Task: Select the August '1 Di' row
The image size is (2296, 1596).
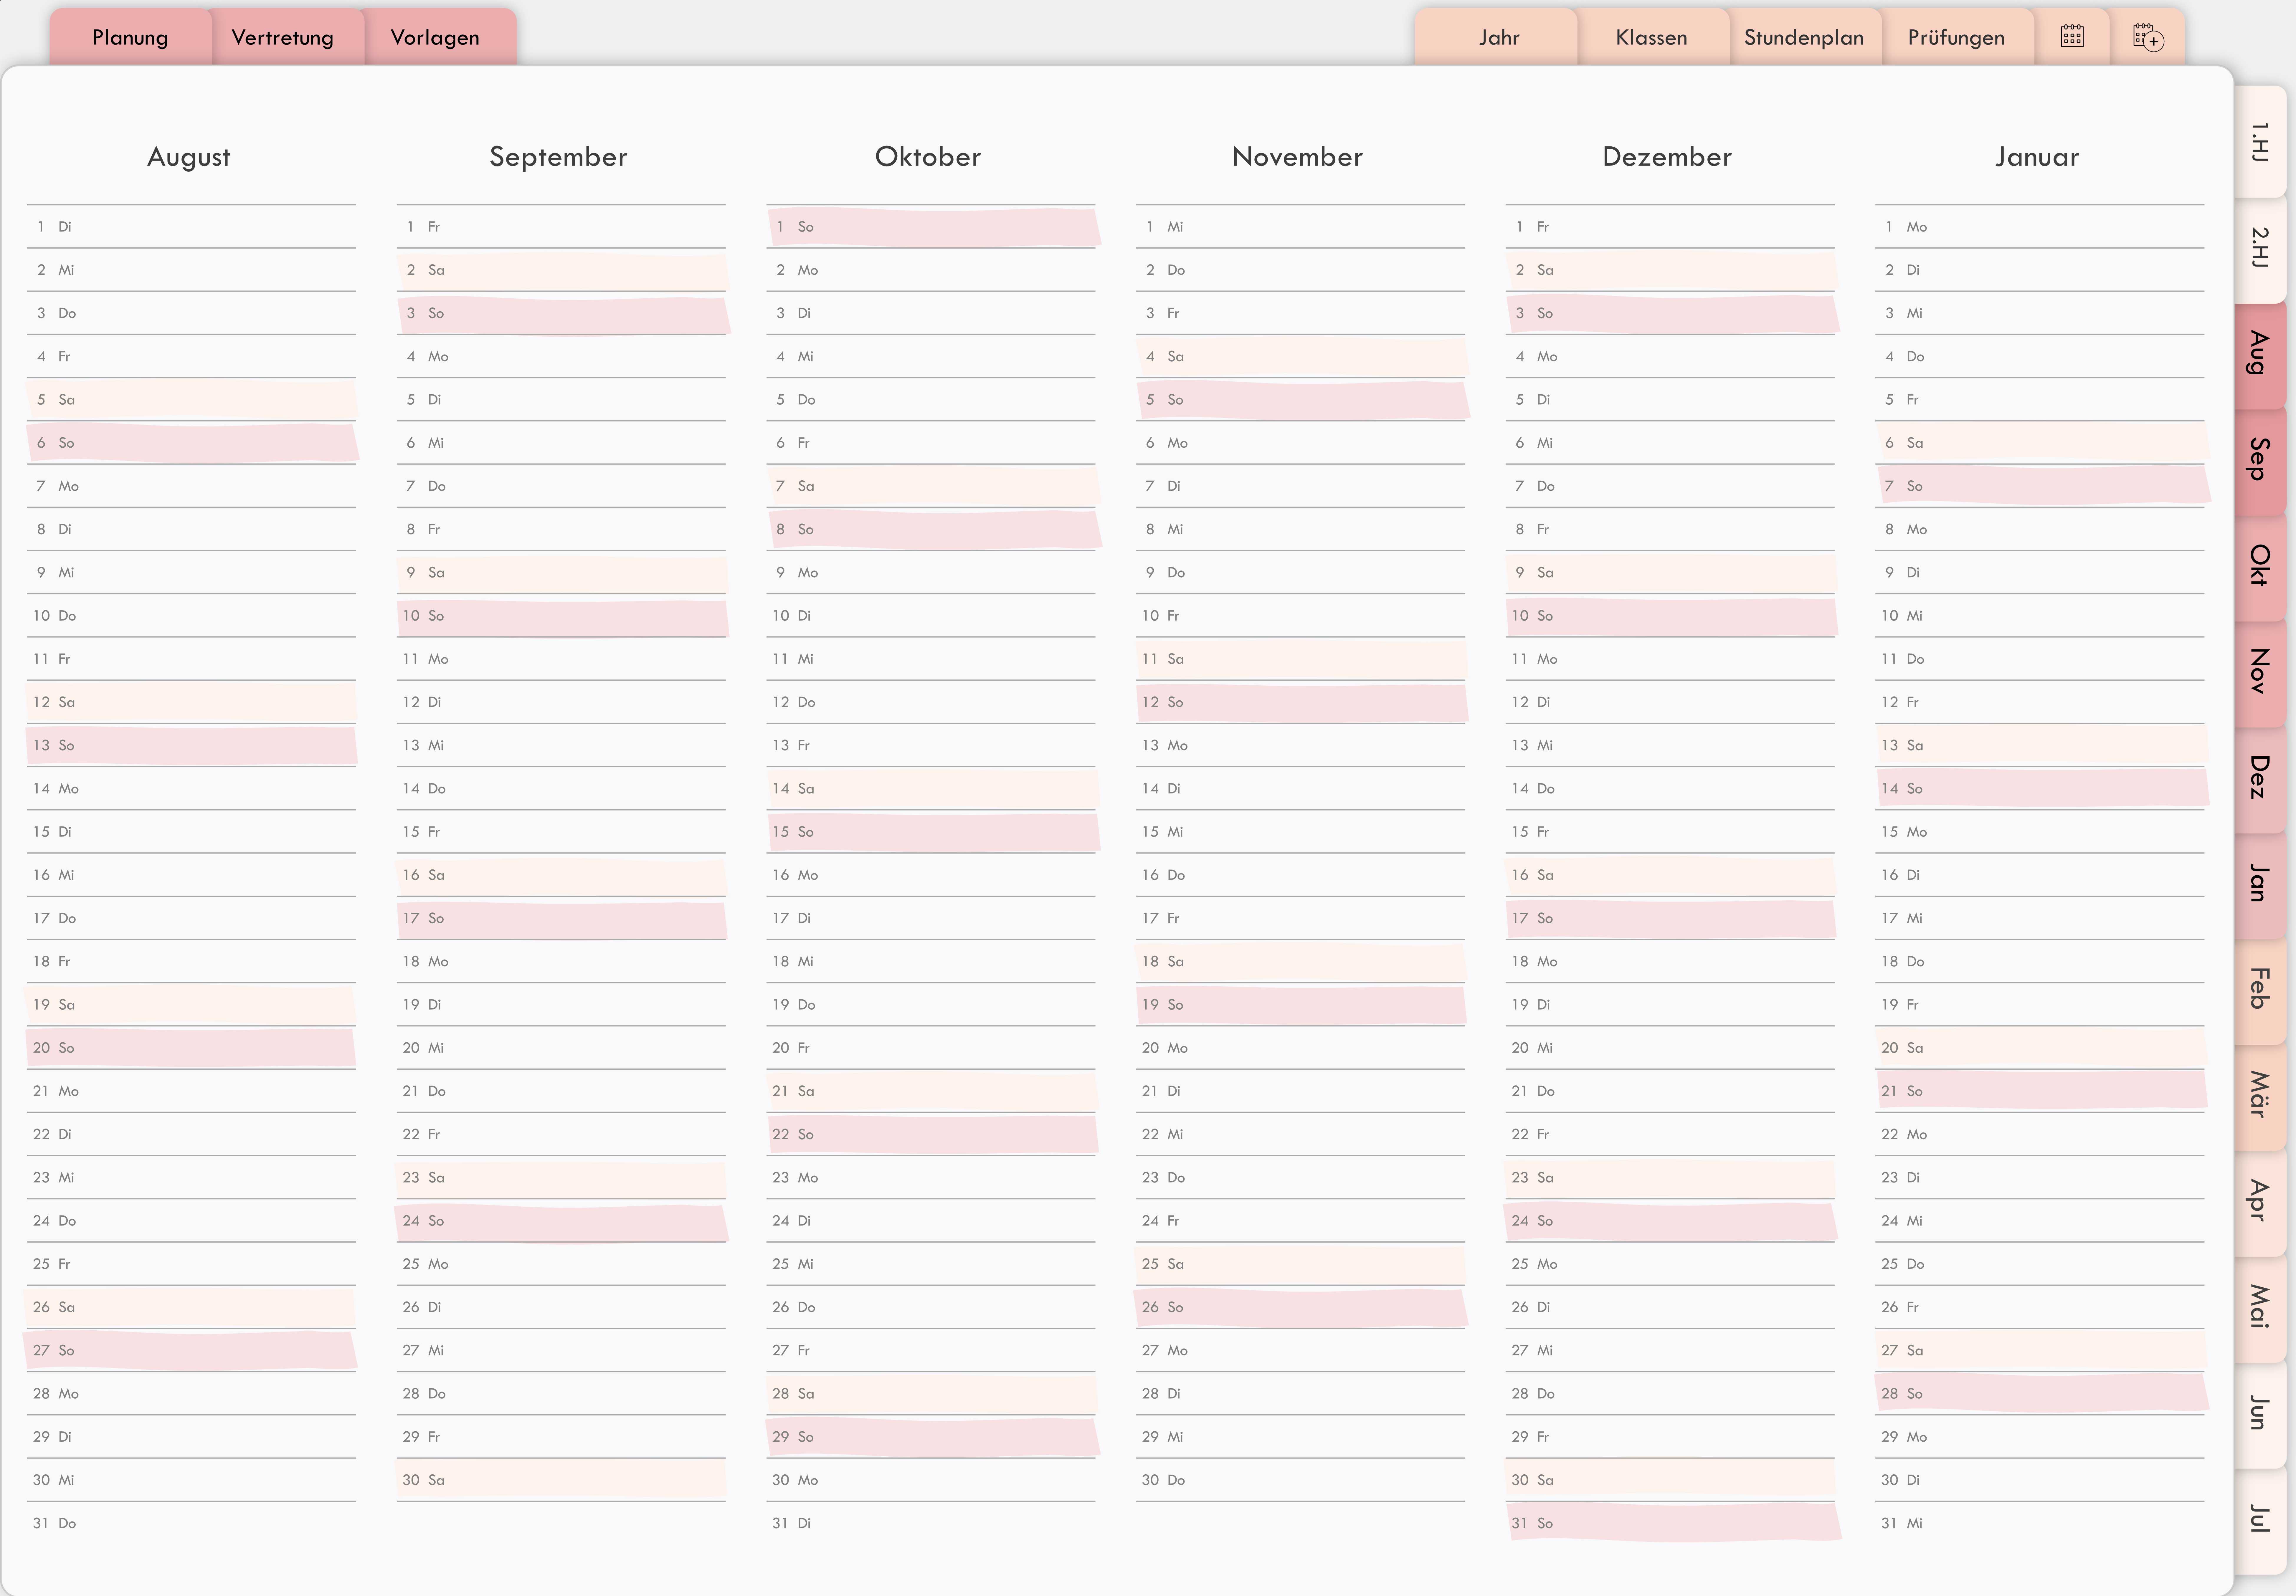Action: pos(191,227)
